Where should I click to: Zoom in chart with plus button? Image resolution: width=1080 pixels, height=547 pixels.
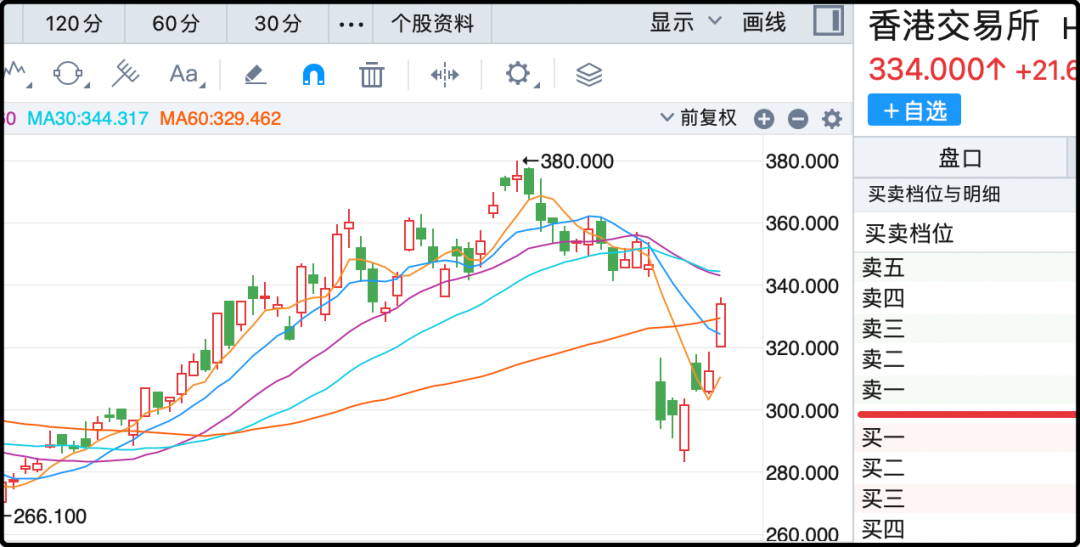[764, 120]
